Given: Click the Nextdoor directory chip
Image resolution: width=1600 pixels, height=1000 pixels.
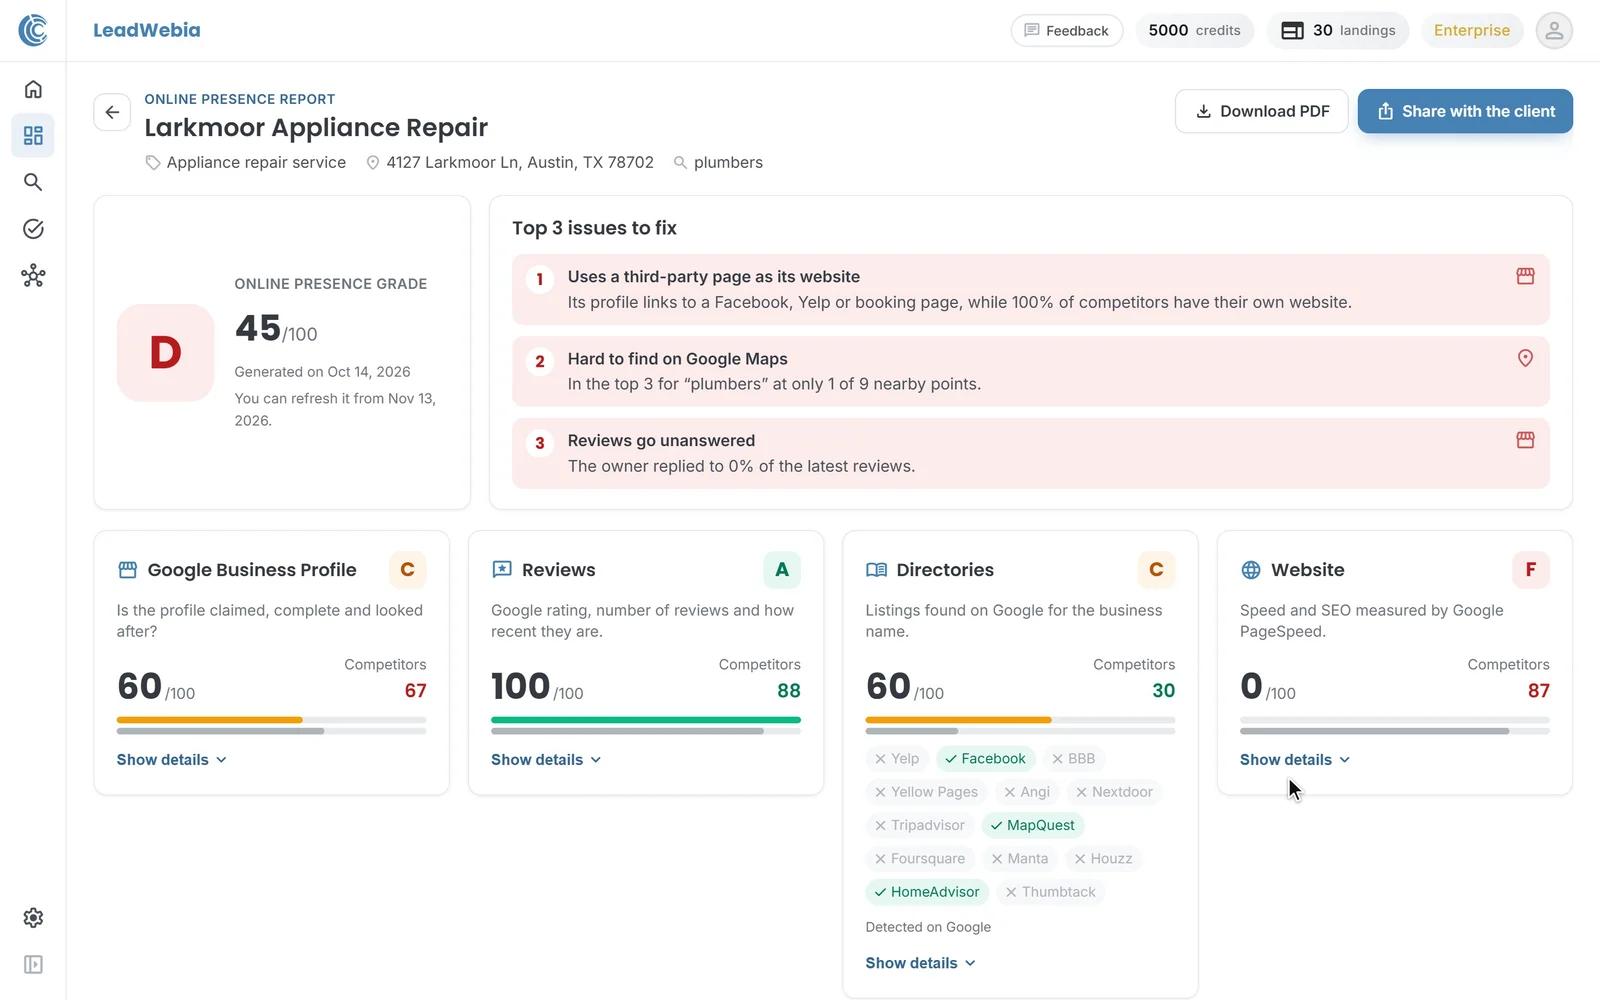Looking at the screenshot, I should click(1114, 792).
